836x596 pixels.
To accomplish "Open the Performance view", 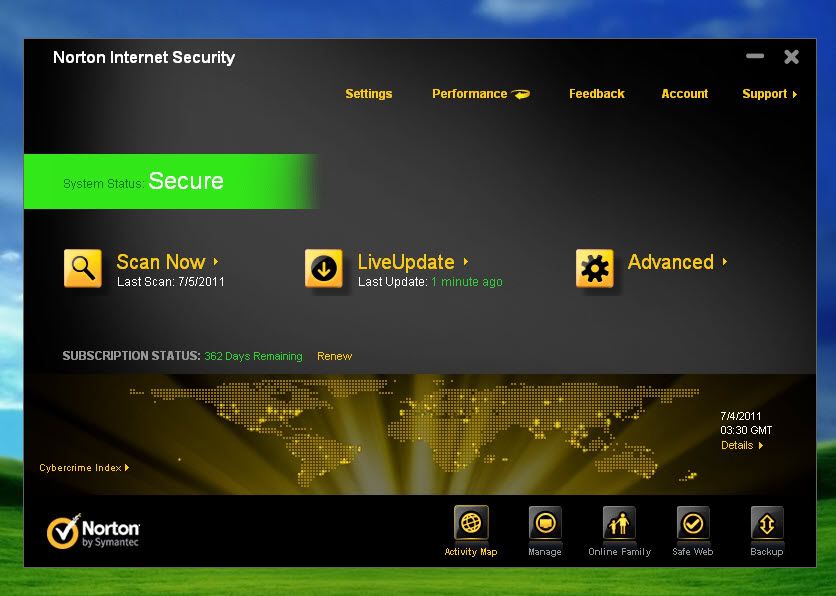I will 470,94.
